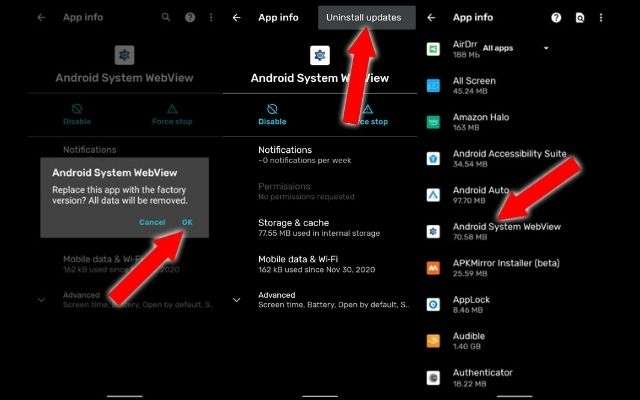Tap the AirDroid app icon at list top
Screen dimensions: 640x400
[433, 49]
